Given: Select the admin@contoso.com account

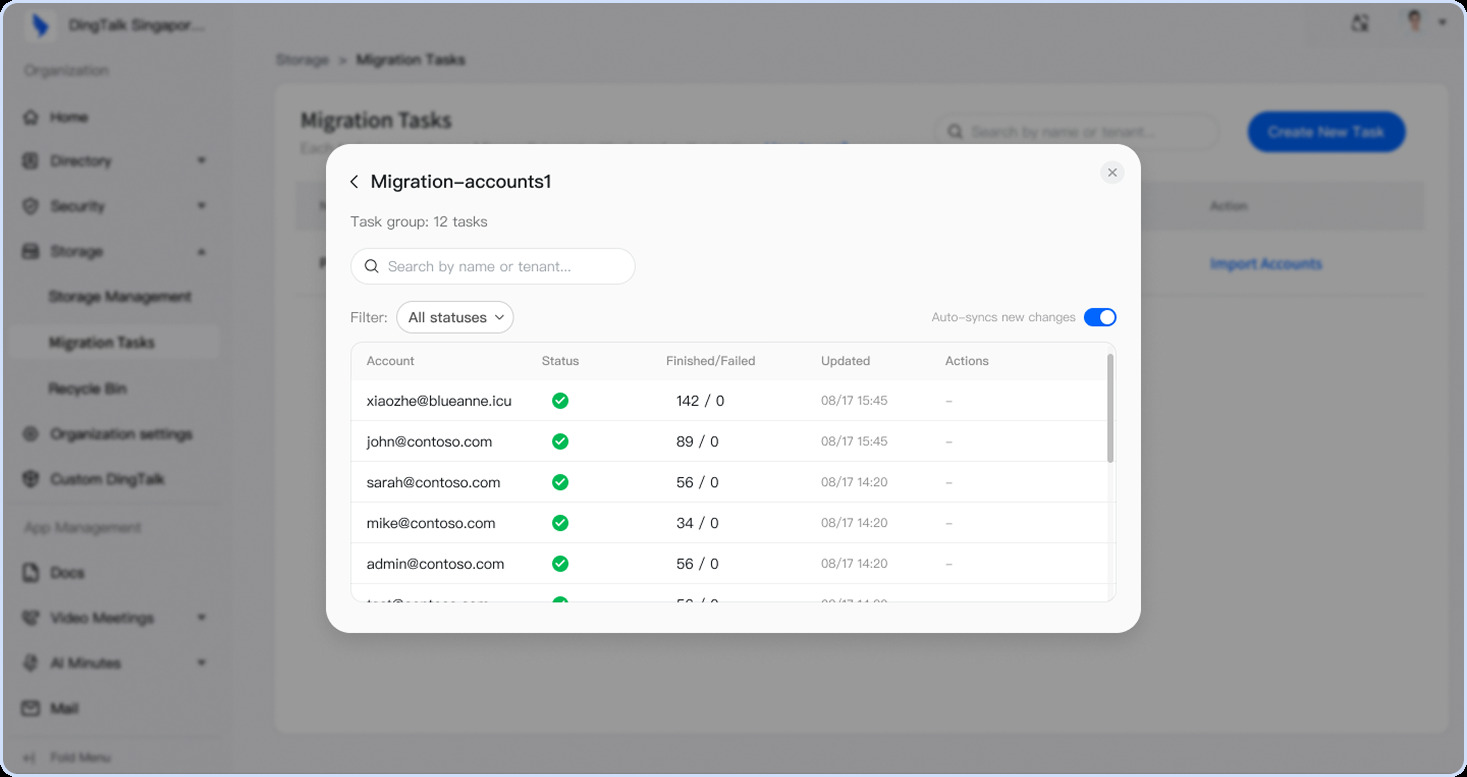Looking at the screenshot, I should coord(435,565).
